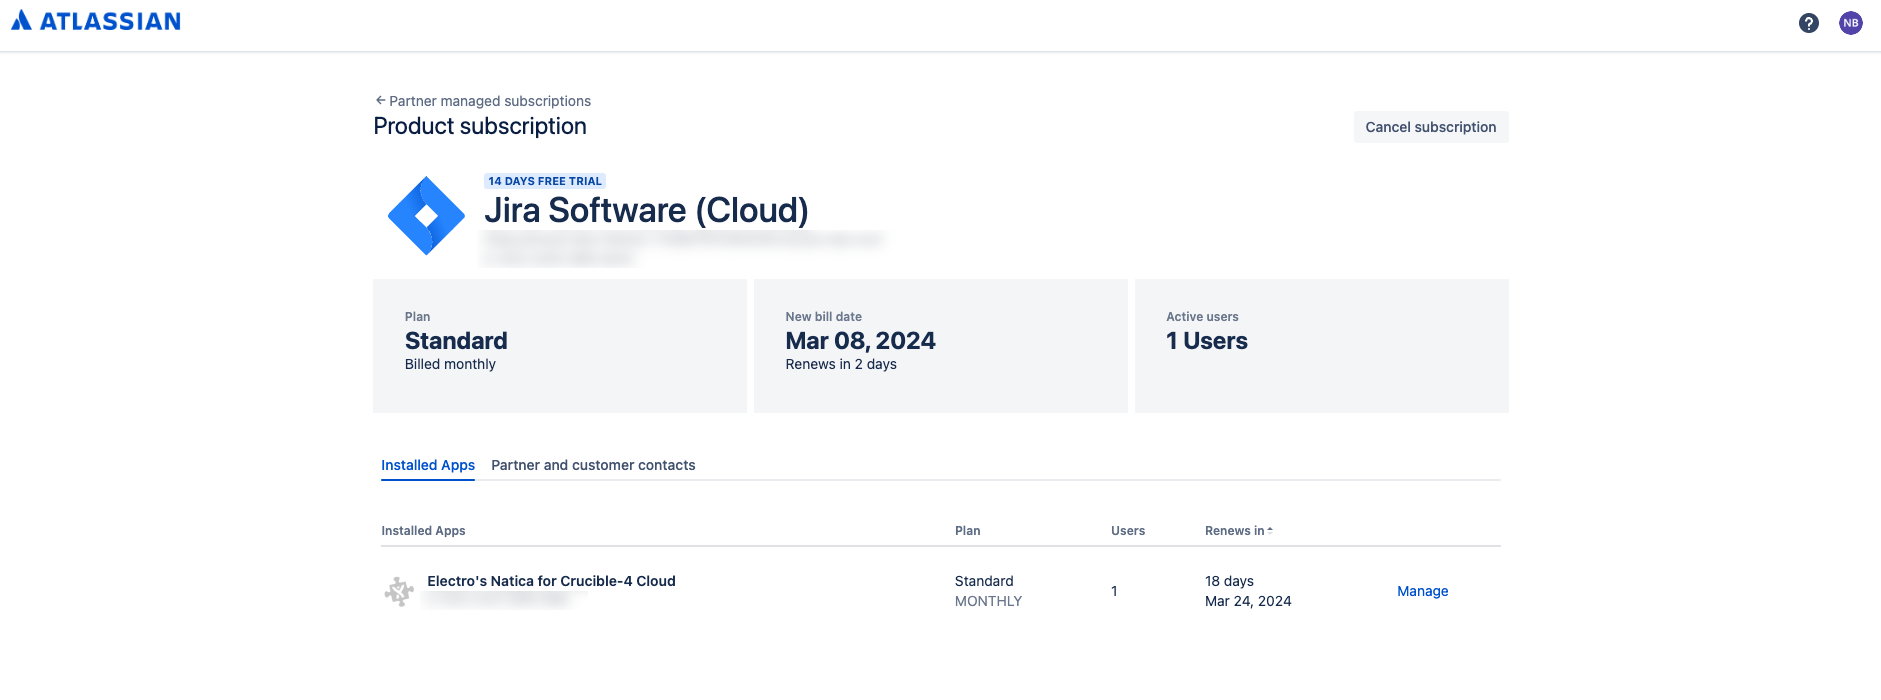Click the Users column header
This screenshot has height=700, width=1881.
(1128, 531)
